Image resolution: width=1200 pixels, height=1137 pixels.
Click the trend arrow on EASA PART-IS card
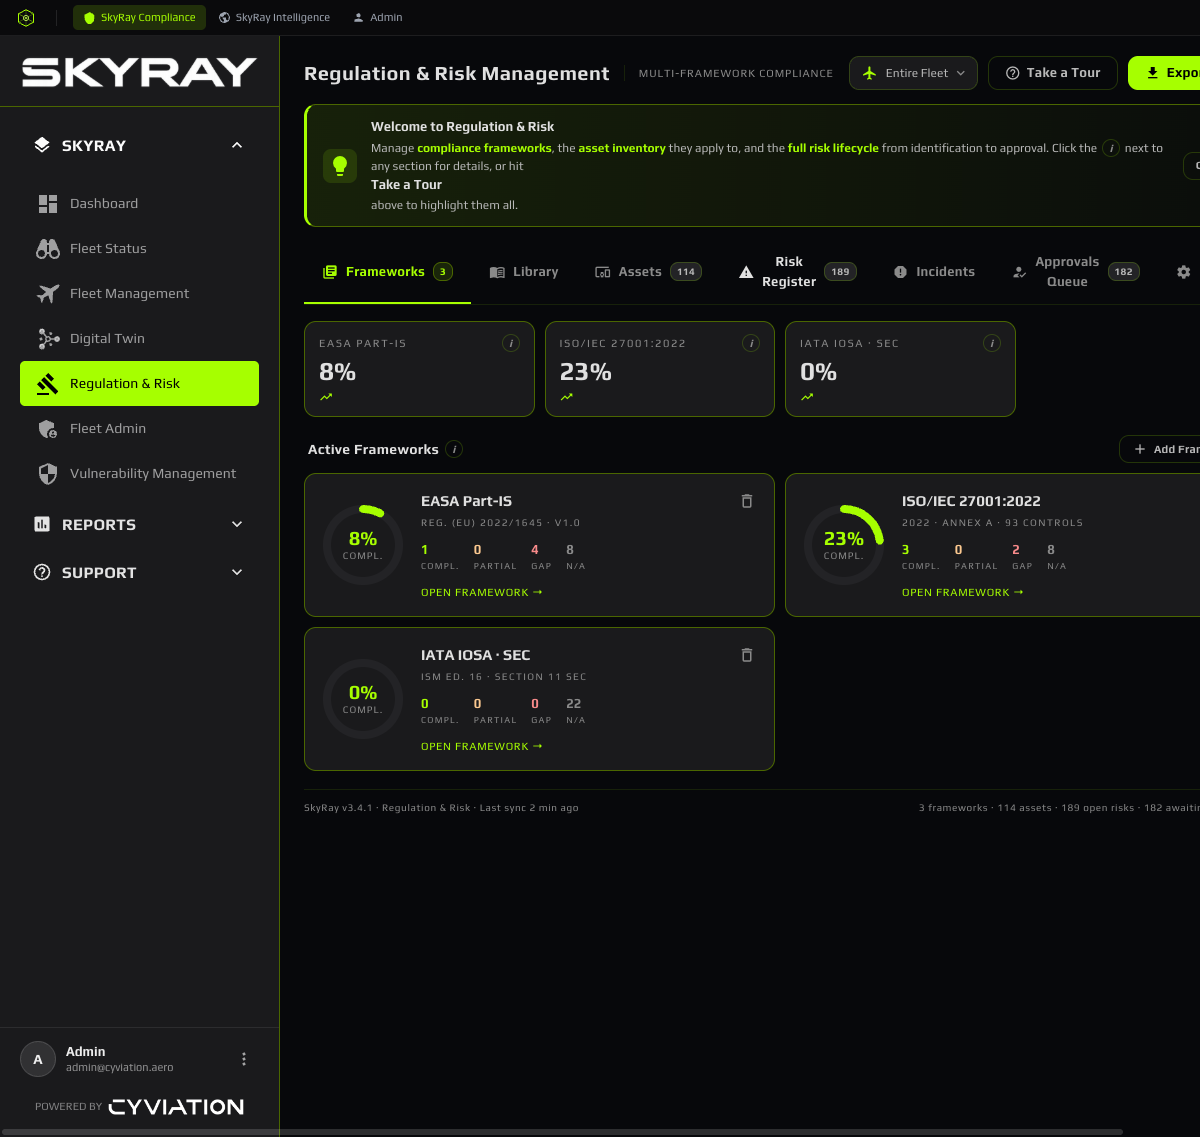(326, 397)
